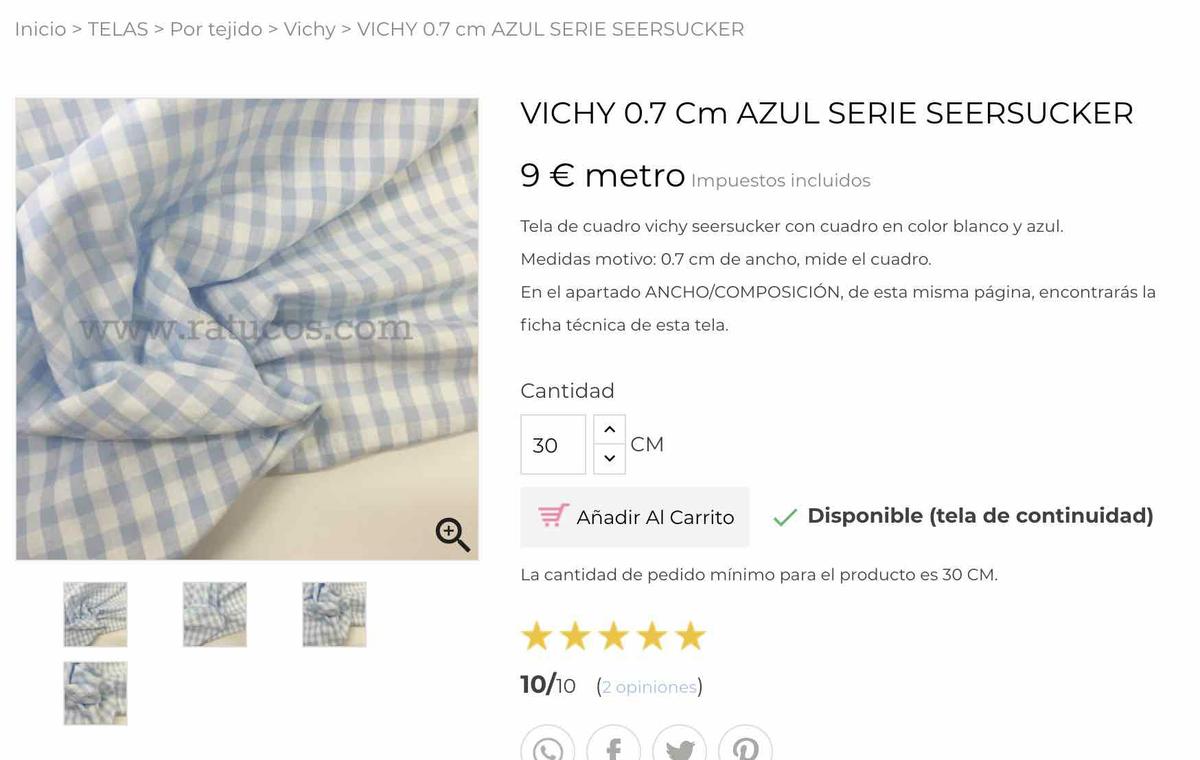The height and width of the screenshot is (760, 1200).
Task: Click the magnifier zoom icon on image
Action: pos(452,534)
